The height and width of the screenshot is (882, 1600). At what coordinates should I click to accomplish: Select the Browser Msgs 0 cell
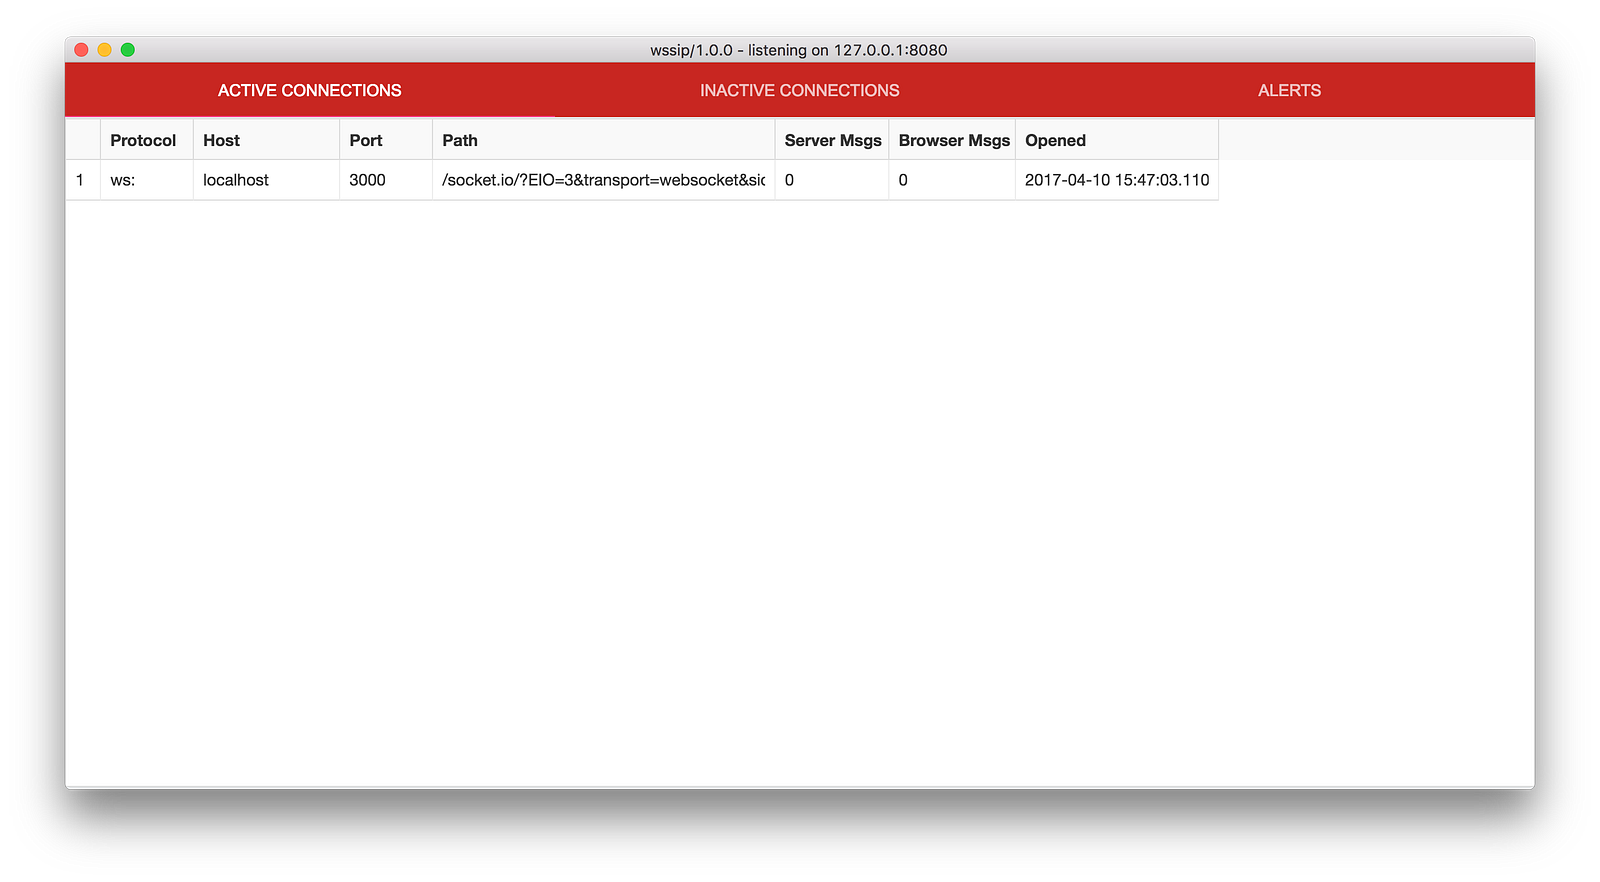click(952, 180)
